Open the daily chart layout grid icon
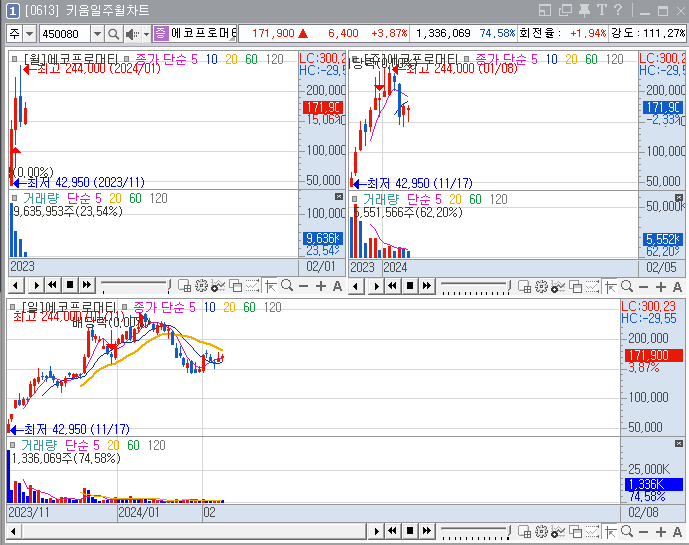Viewport: 689px width, 545px height. click(525, 532)
